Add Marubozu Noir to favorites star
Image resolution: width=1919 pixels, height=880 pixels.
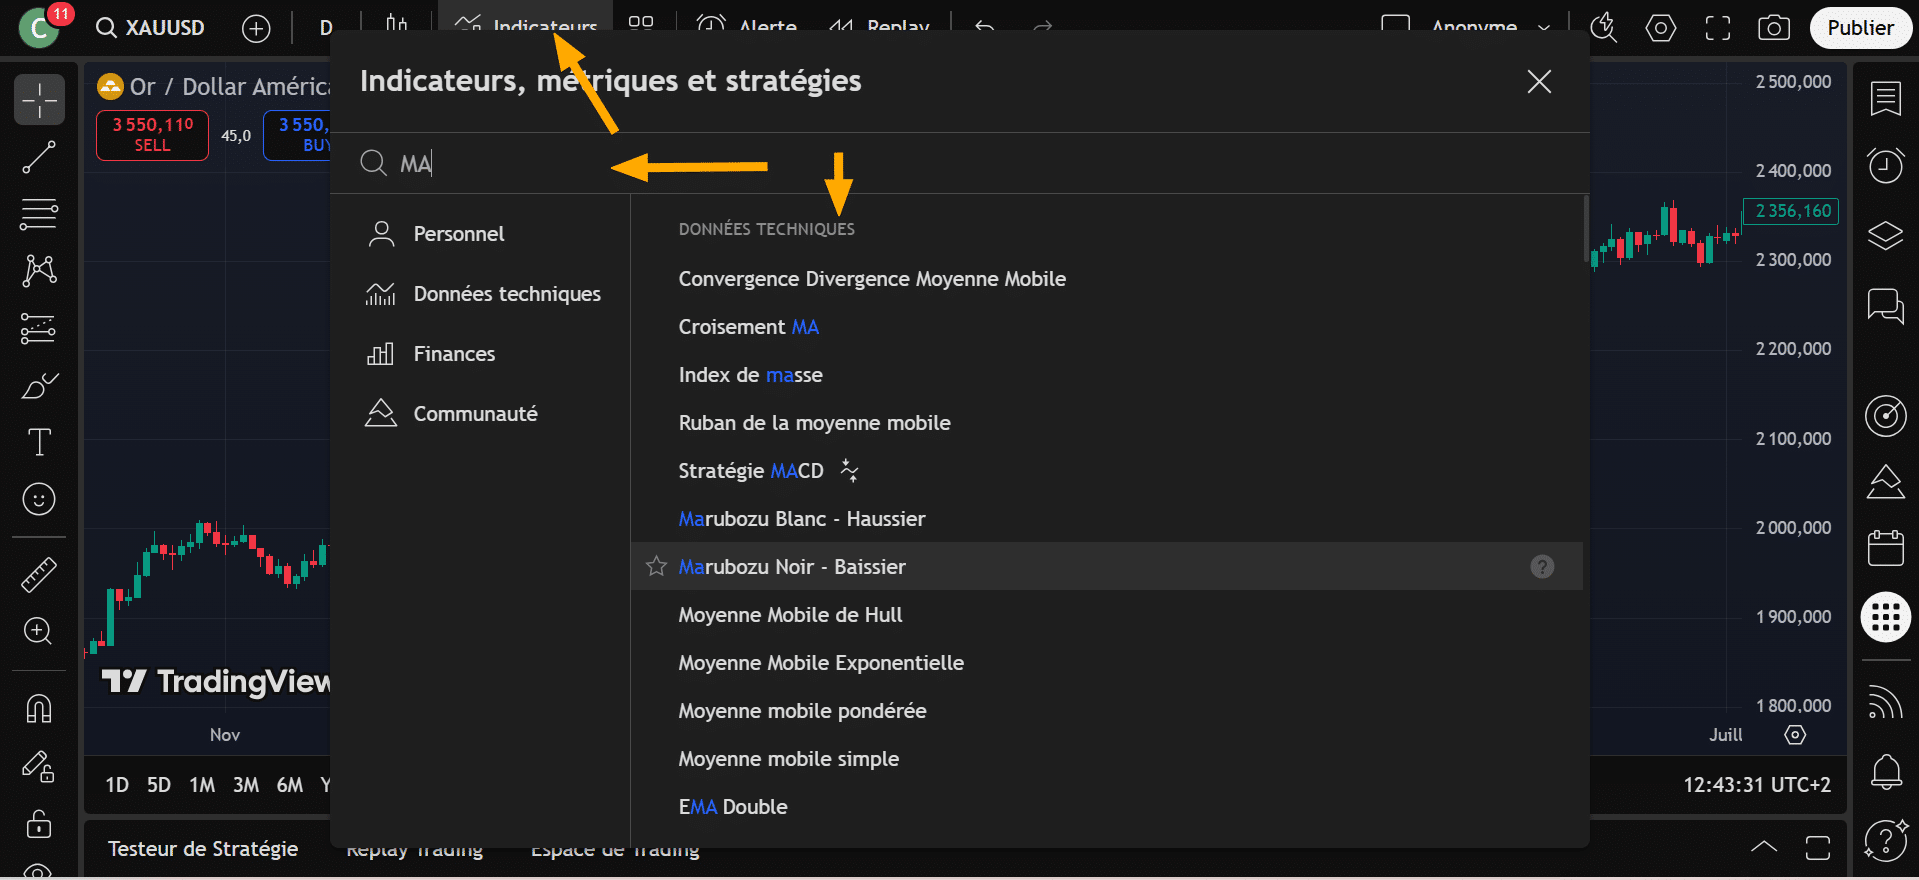tap(656, 567)
